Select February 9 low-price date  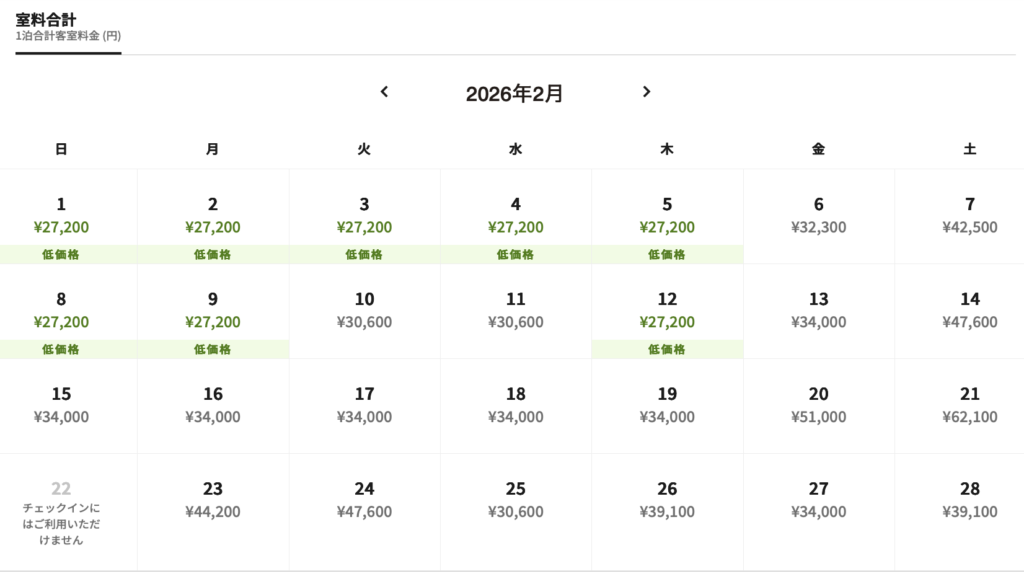212,312
